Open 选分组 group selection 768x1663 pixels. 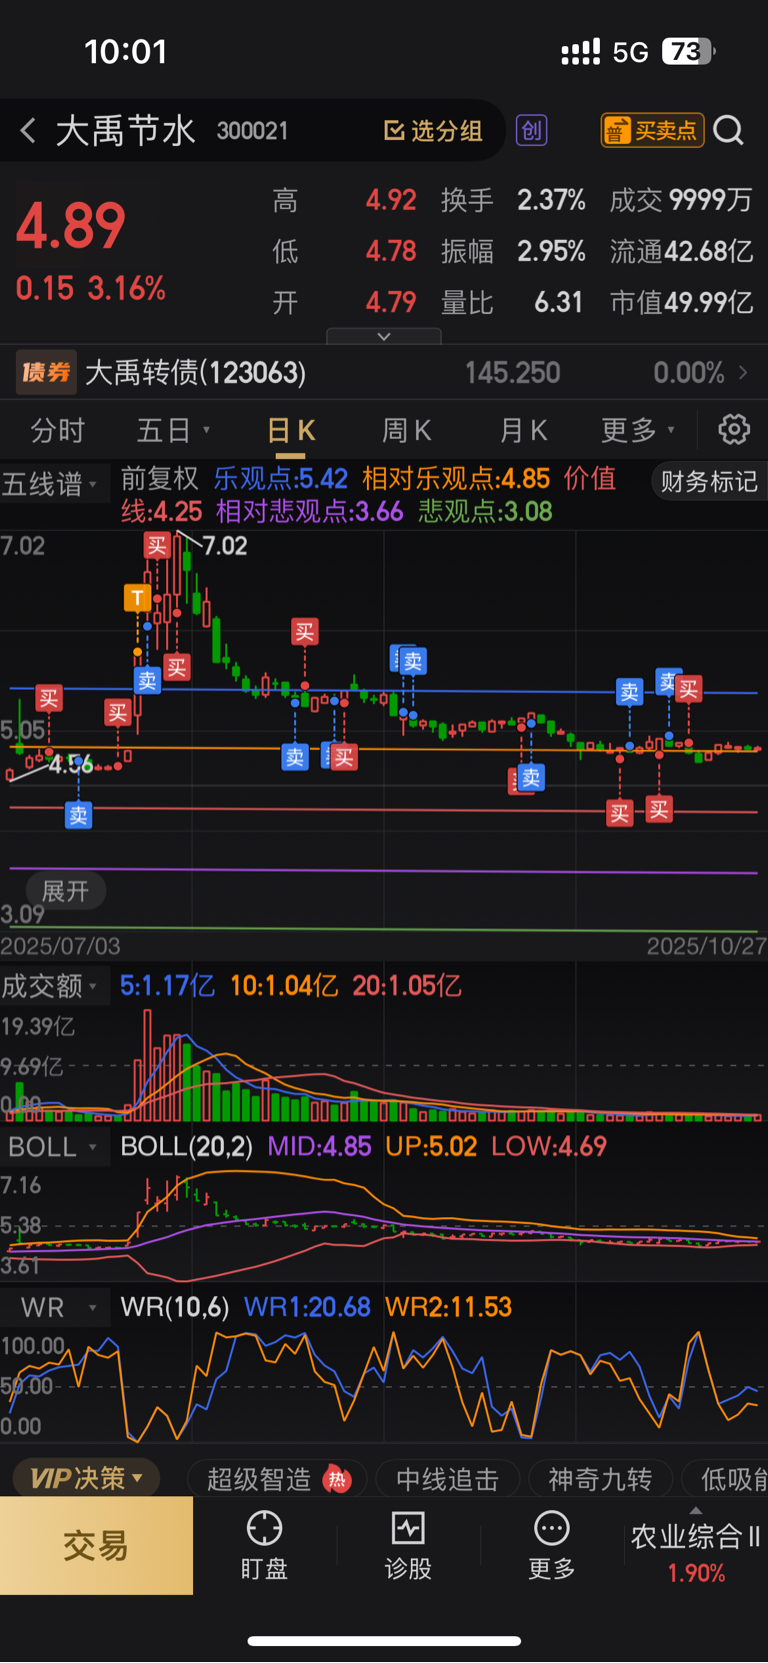coord(433,130)
